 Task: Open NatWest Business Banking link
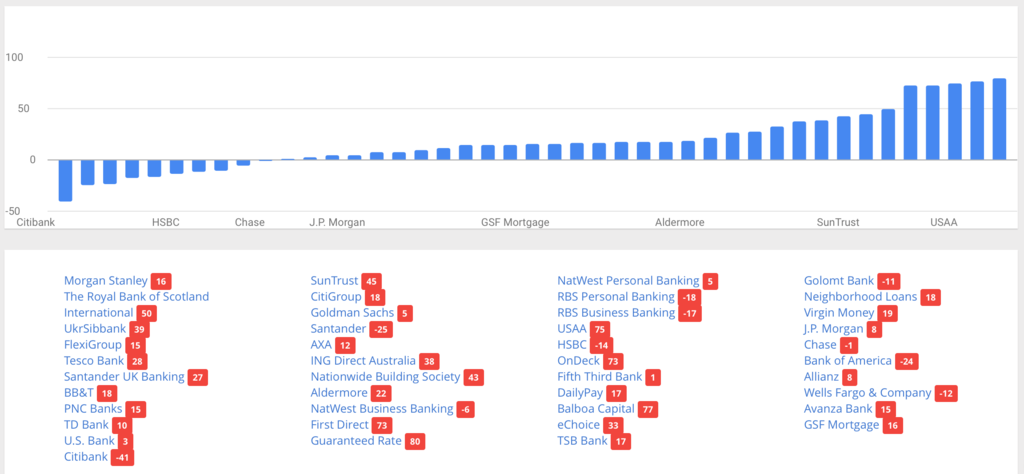point(382,409)
